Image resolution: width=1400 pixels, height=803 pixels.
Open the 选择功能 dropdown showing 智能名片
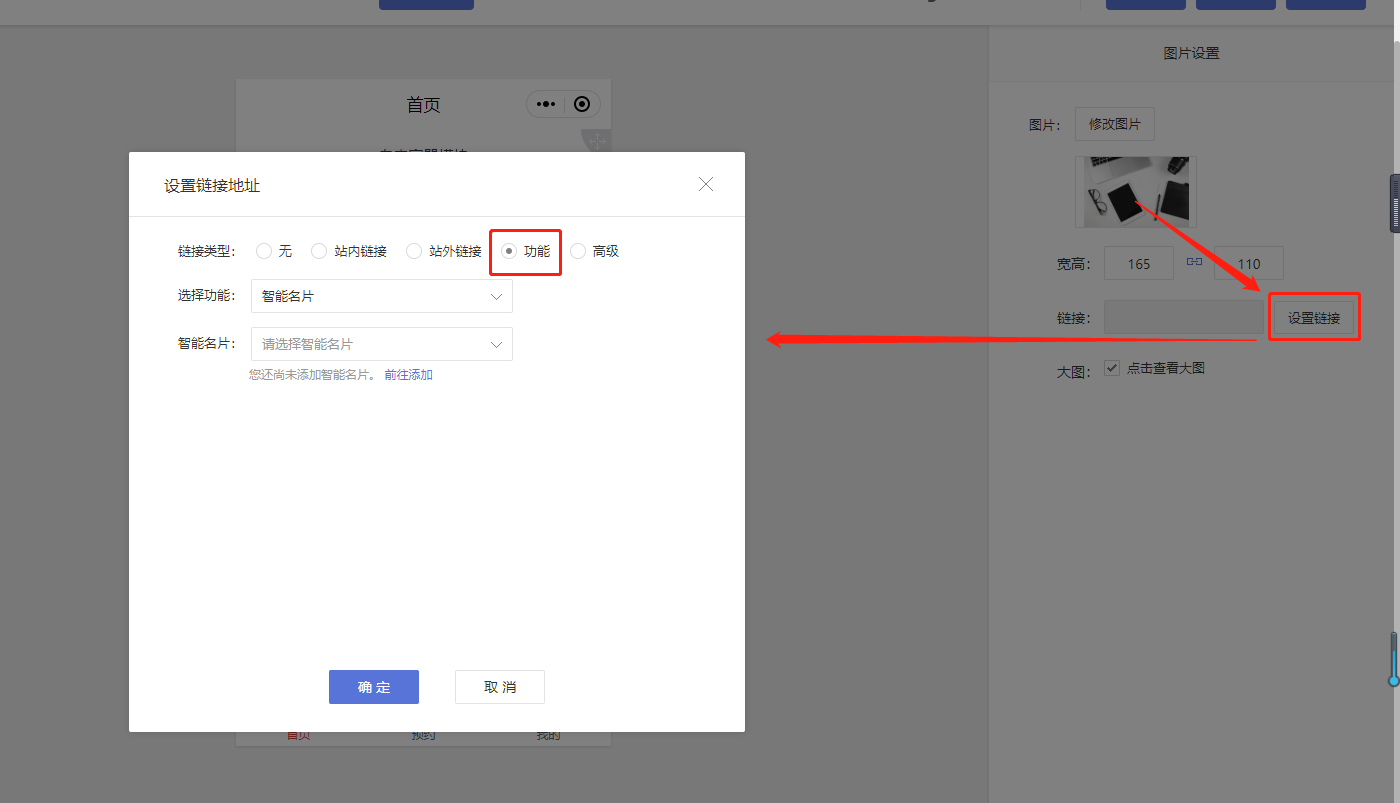(x=382, y=296)
